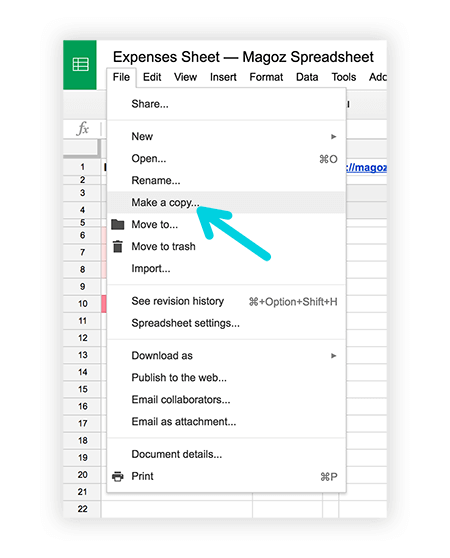Open the magoz hyperlink in row 1

pyautogui.click(x=366, y=167)
